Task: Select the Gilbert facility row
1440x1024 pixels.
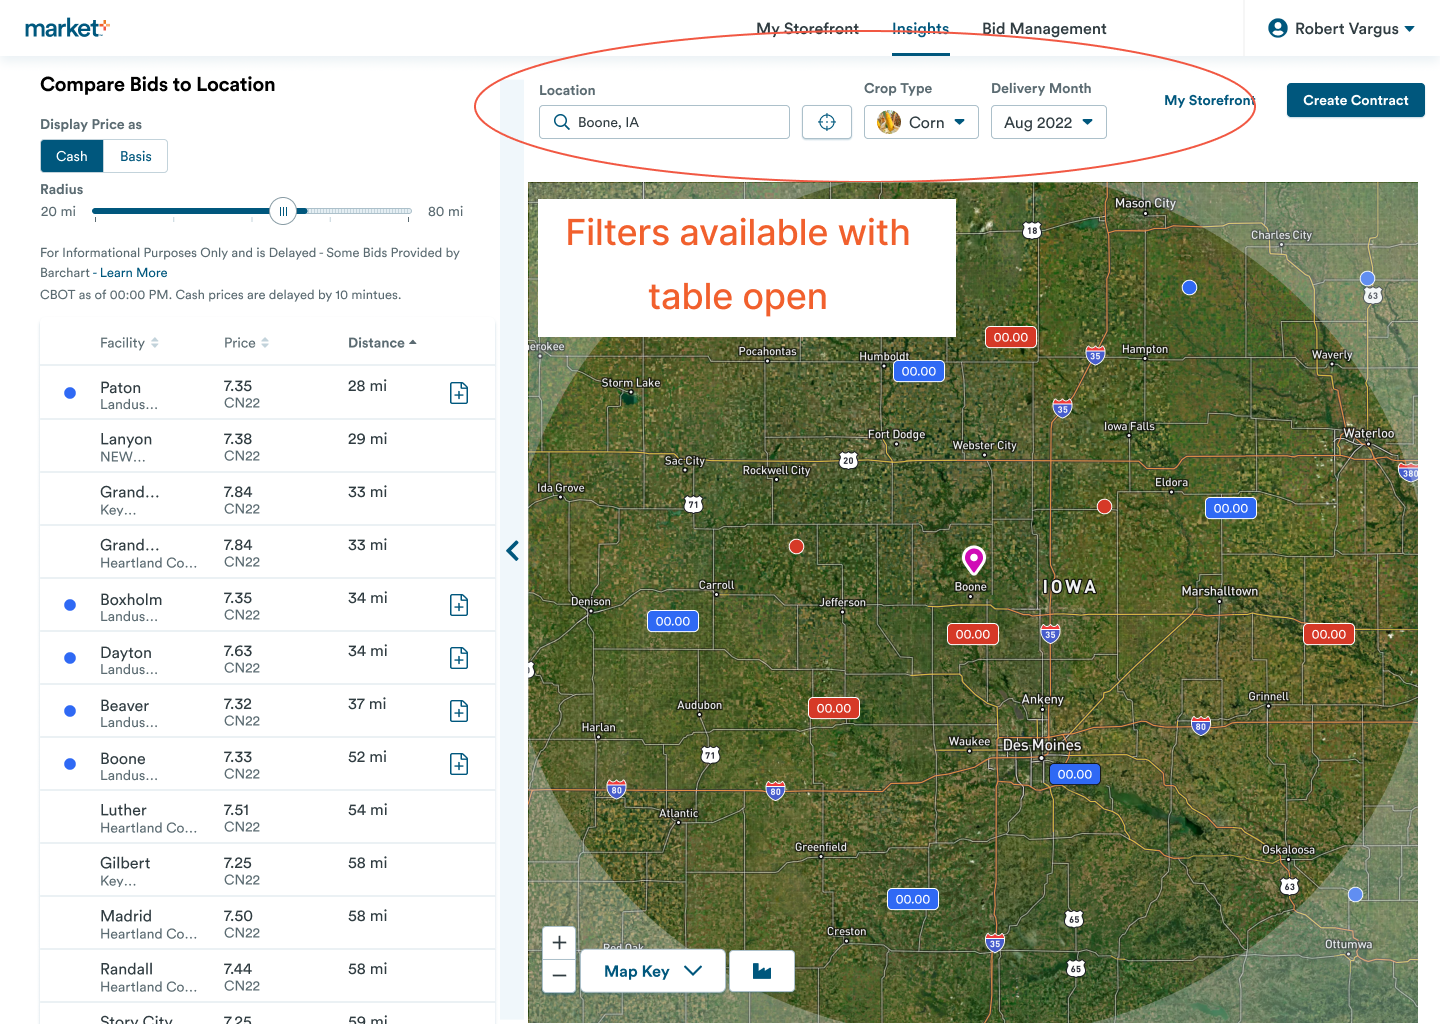Action: click(268, 870)
